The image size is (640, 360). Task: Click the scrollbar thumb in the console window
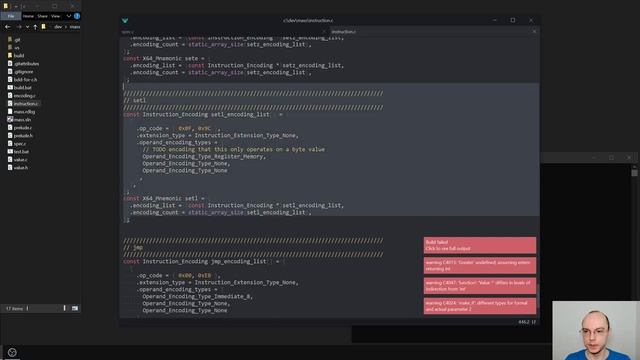coord(634,173)
